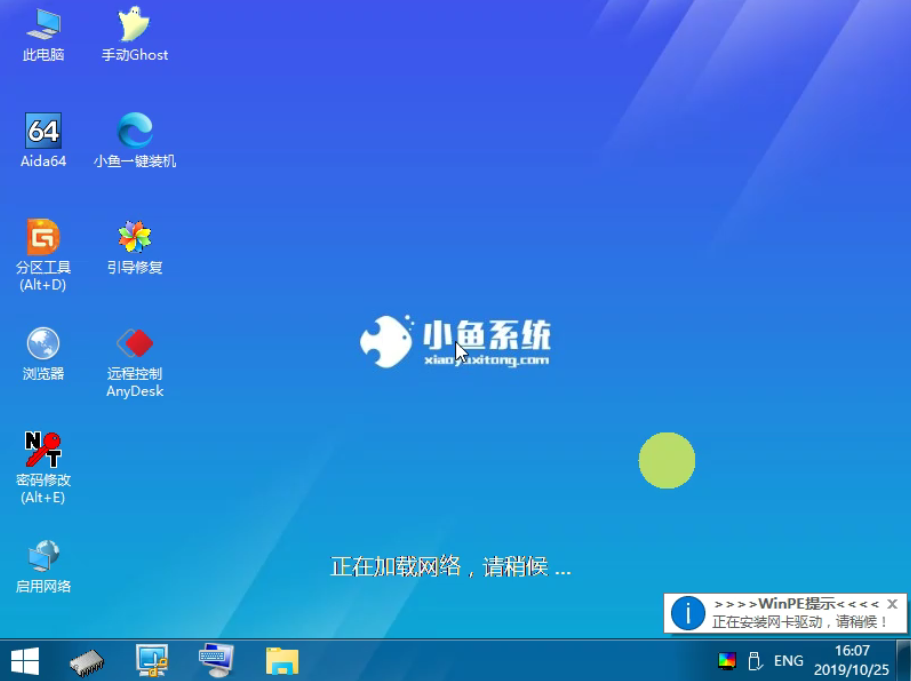Open the 密码修改 password reset tool
911x681 pixels.
42,452
